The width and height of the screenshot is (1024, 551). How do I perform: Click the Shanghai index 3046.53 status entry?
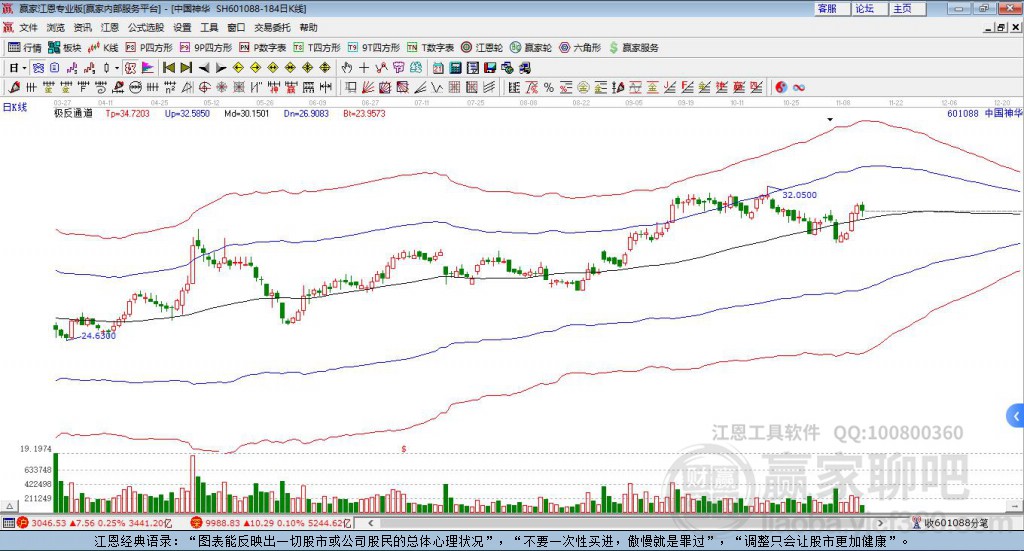[94, 523]
